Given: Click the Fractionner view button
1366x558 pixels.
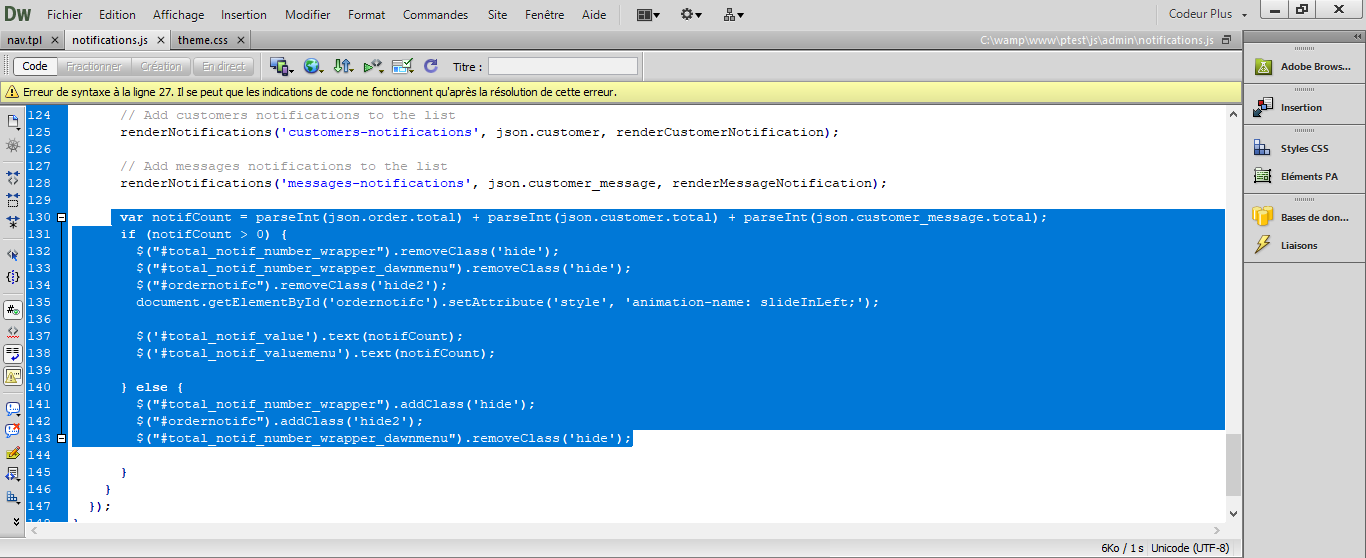Looking at the screenshot, I should pos(93,66).
